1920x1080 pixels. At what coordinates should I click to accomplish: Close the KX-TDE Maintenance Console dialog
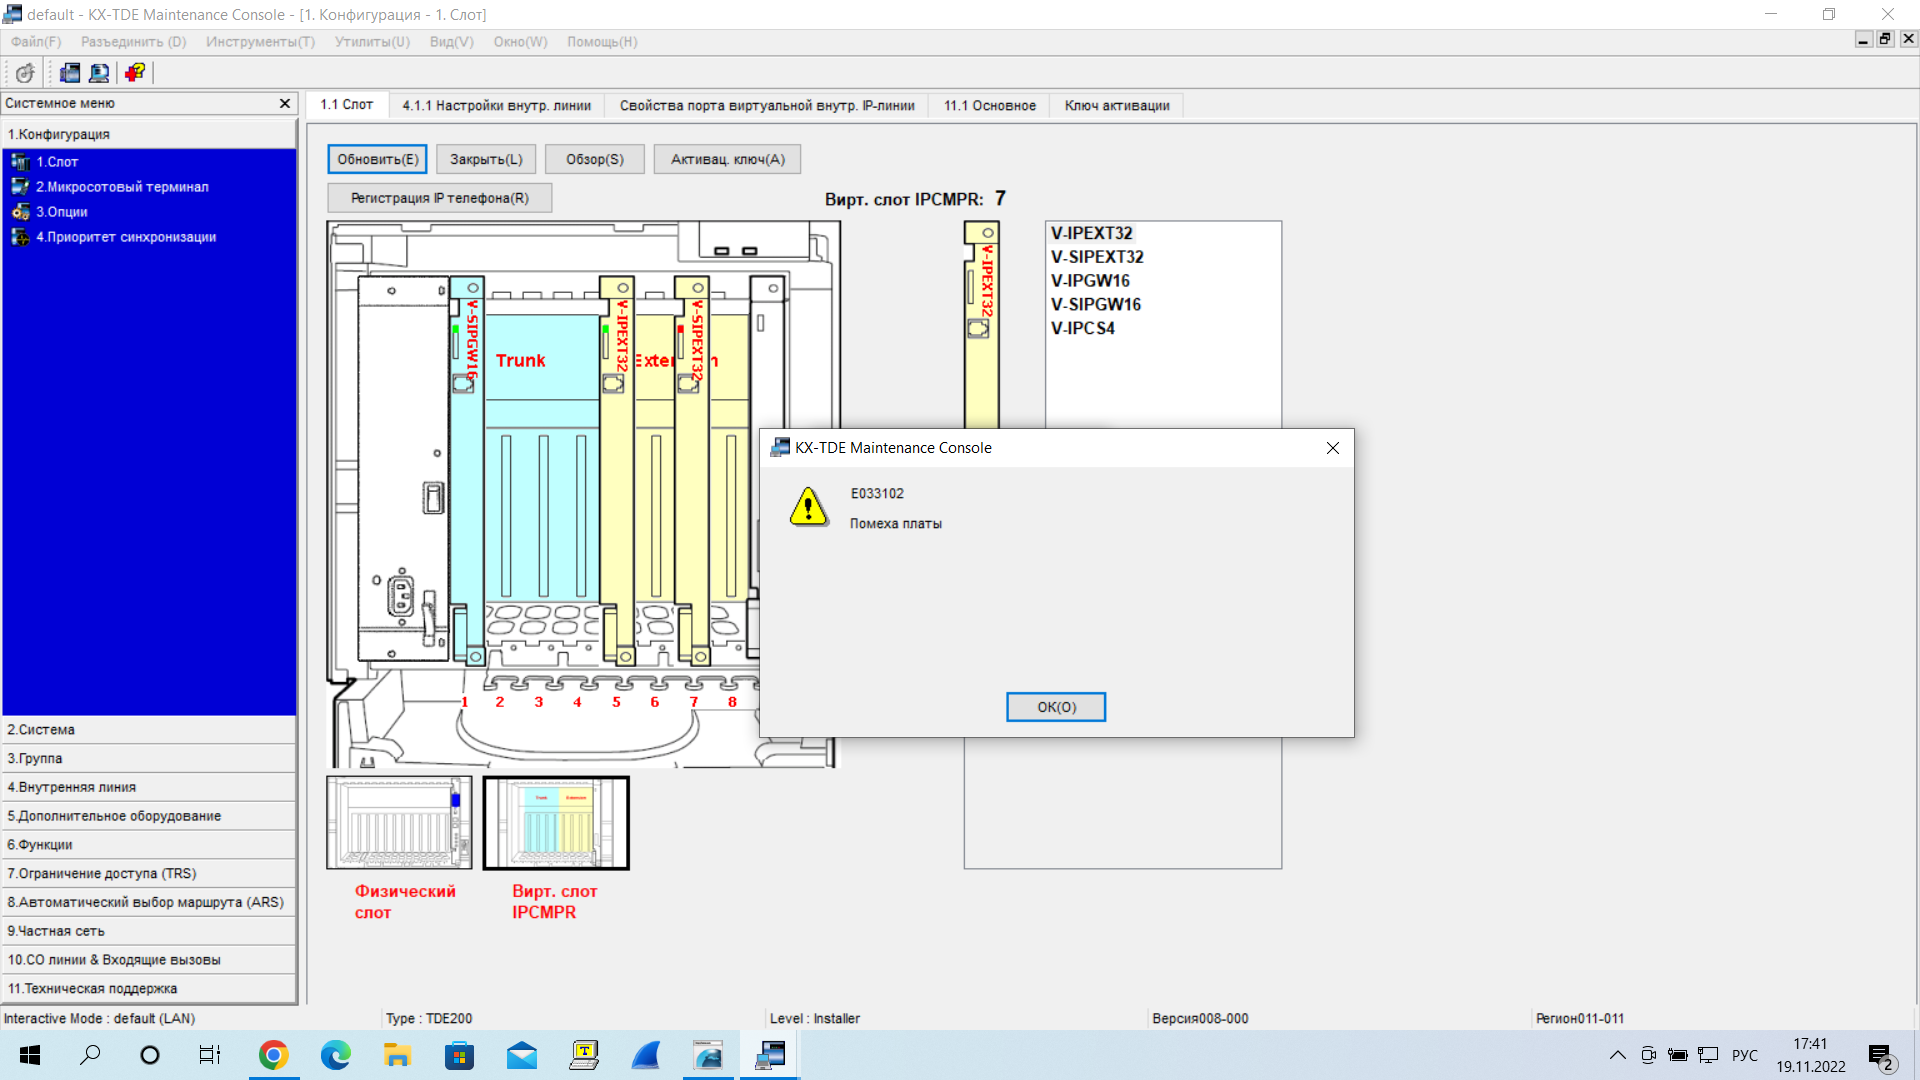click(x=1332, y=448)
